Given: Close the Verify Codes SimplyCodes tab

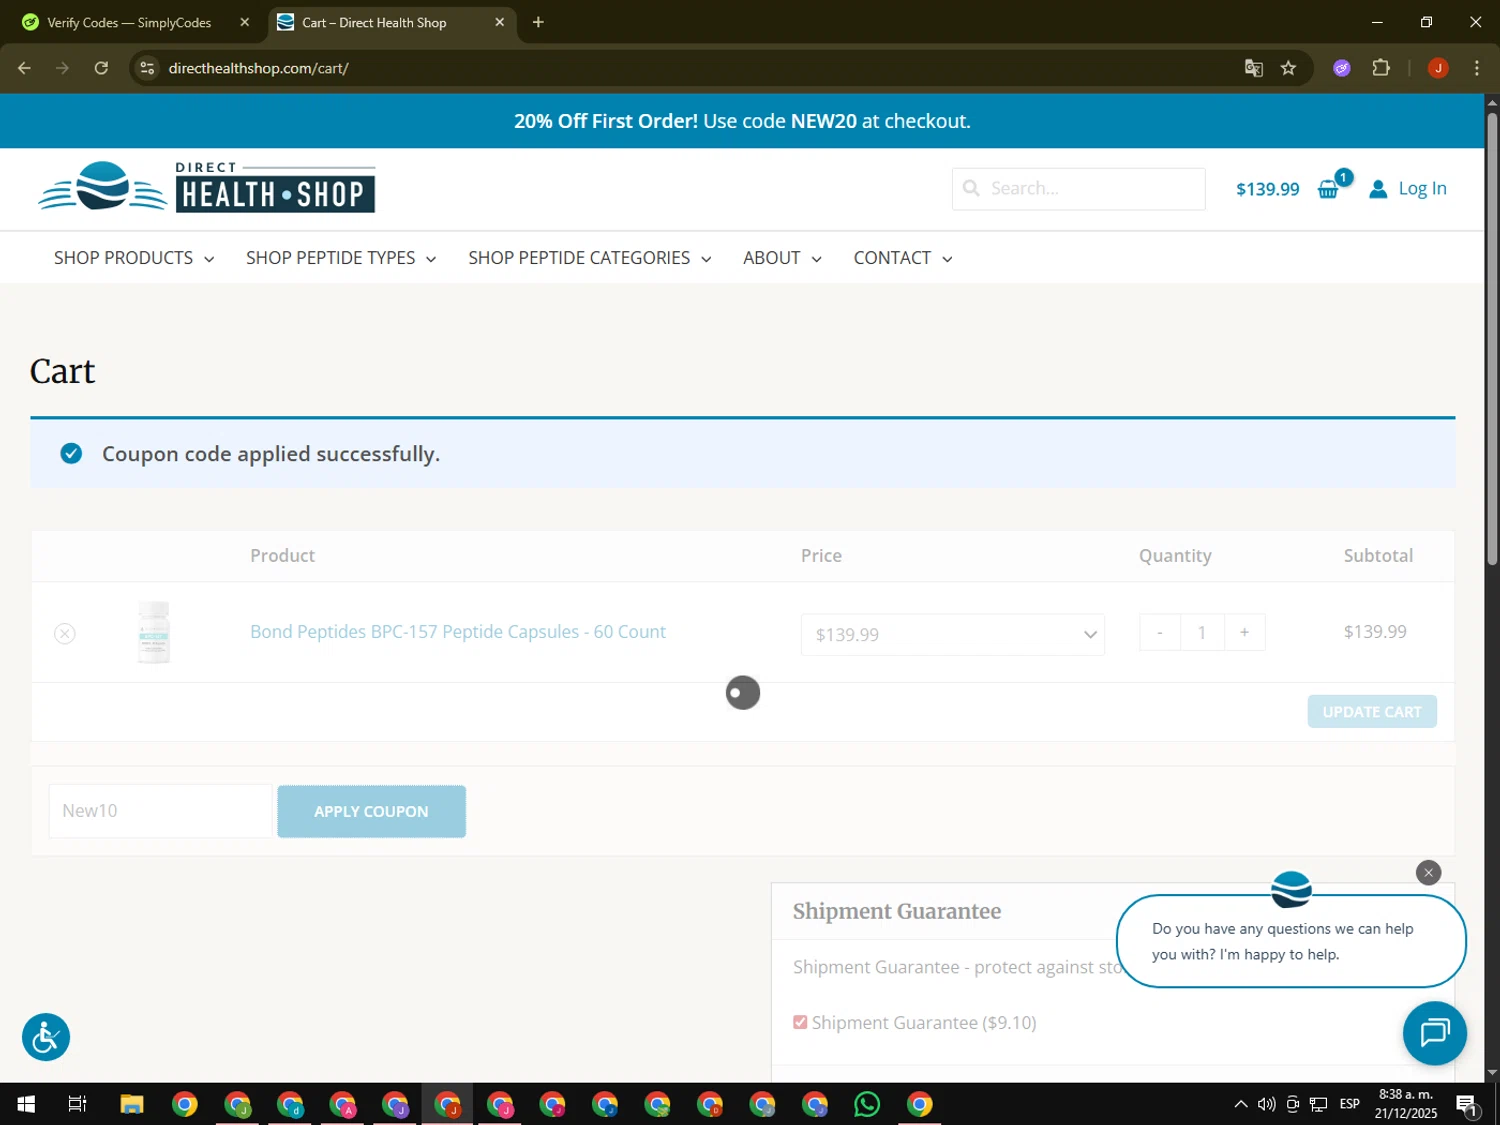Looking at the screenshot, I should [x=244, y=22].
